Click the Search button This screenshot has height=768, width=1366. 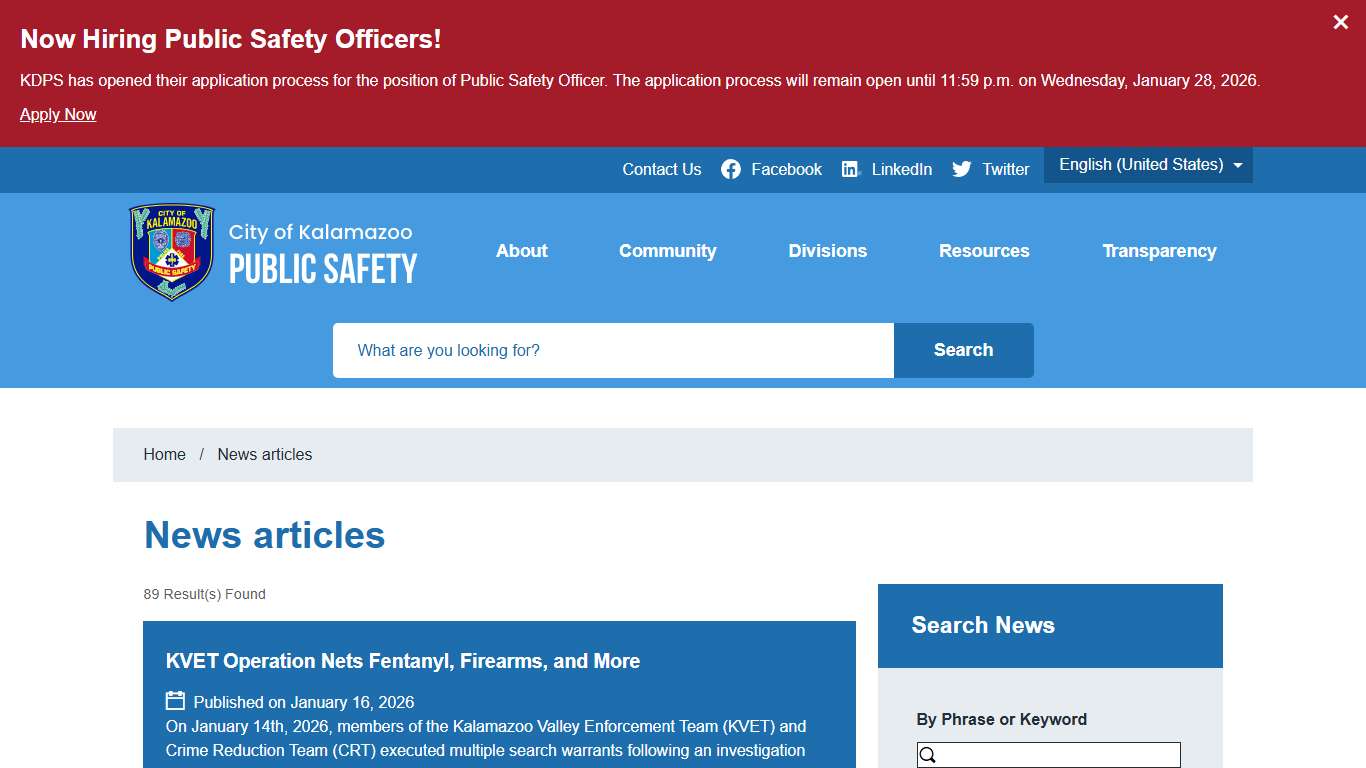pos(962,350)
